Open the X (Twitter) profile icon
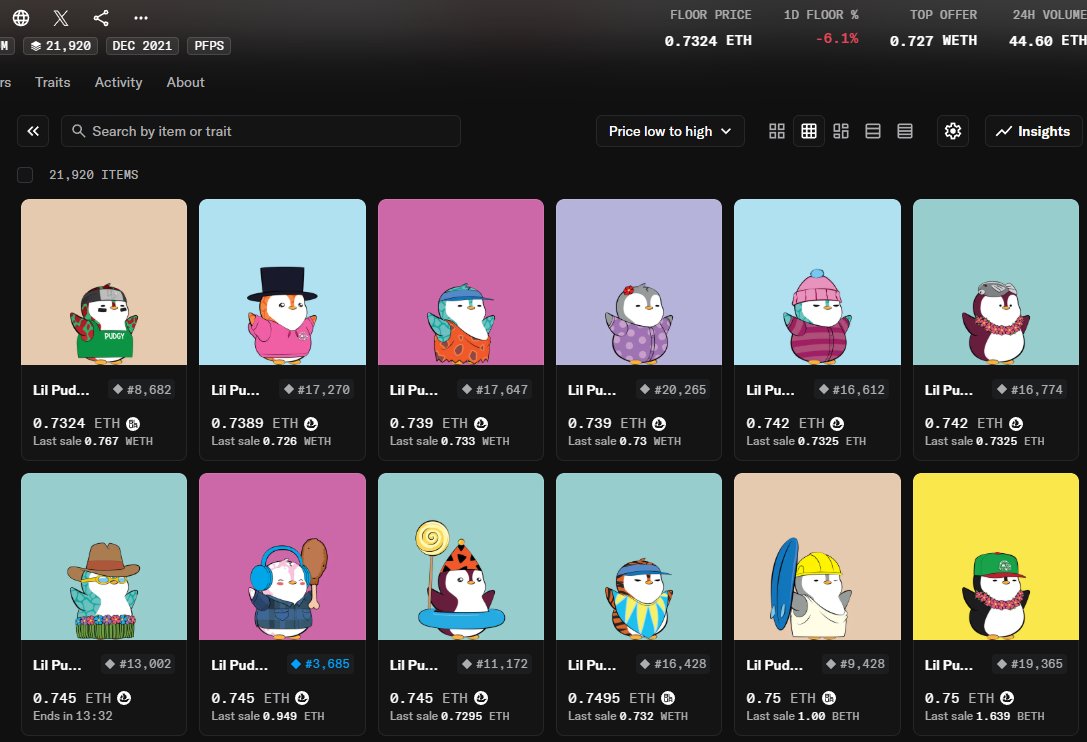The height and width of the screenshot is (742, 1087). click(61, 17)
